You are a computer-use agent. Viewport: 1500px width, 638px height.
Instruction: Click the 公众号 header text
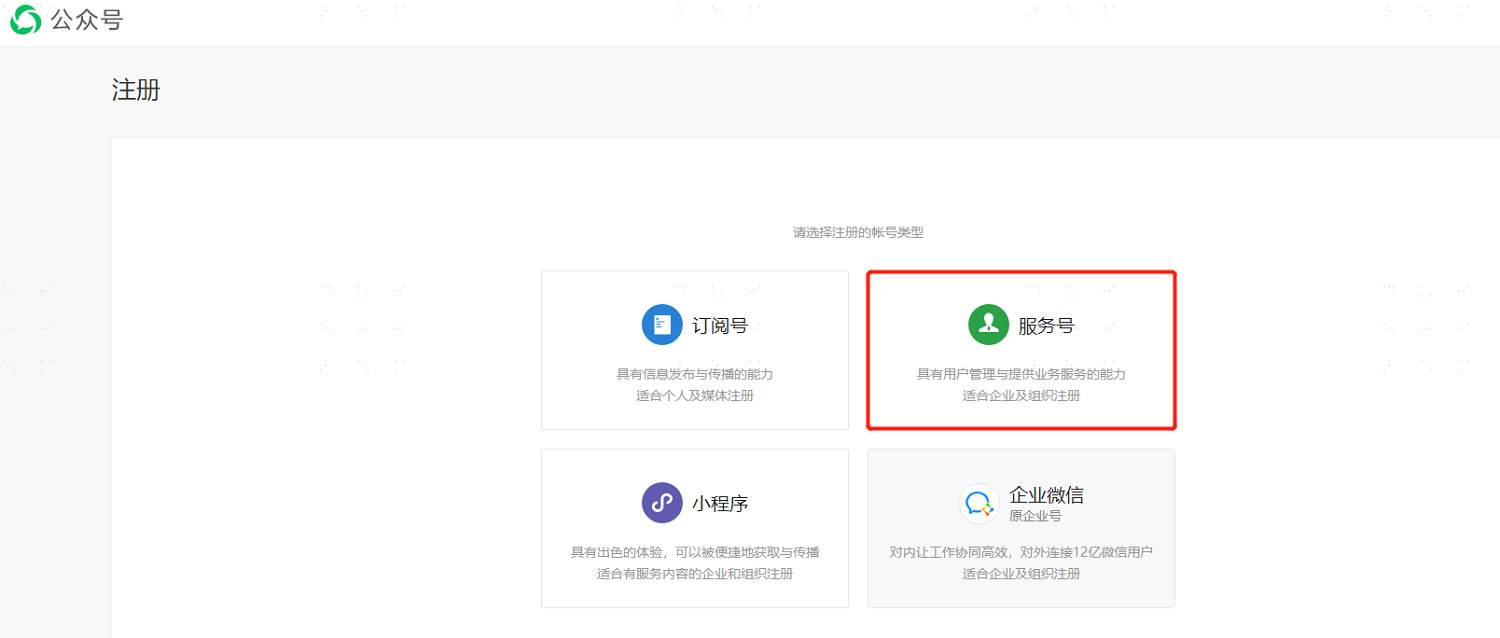click(87, 20)
